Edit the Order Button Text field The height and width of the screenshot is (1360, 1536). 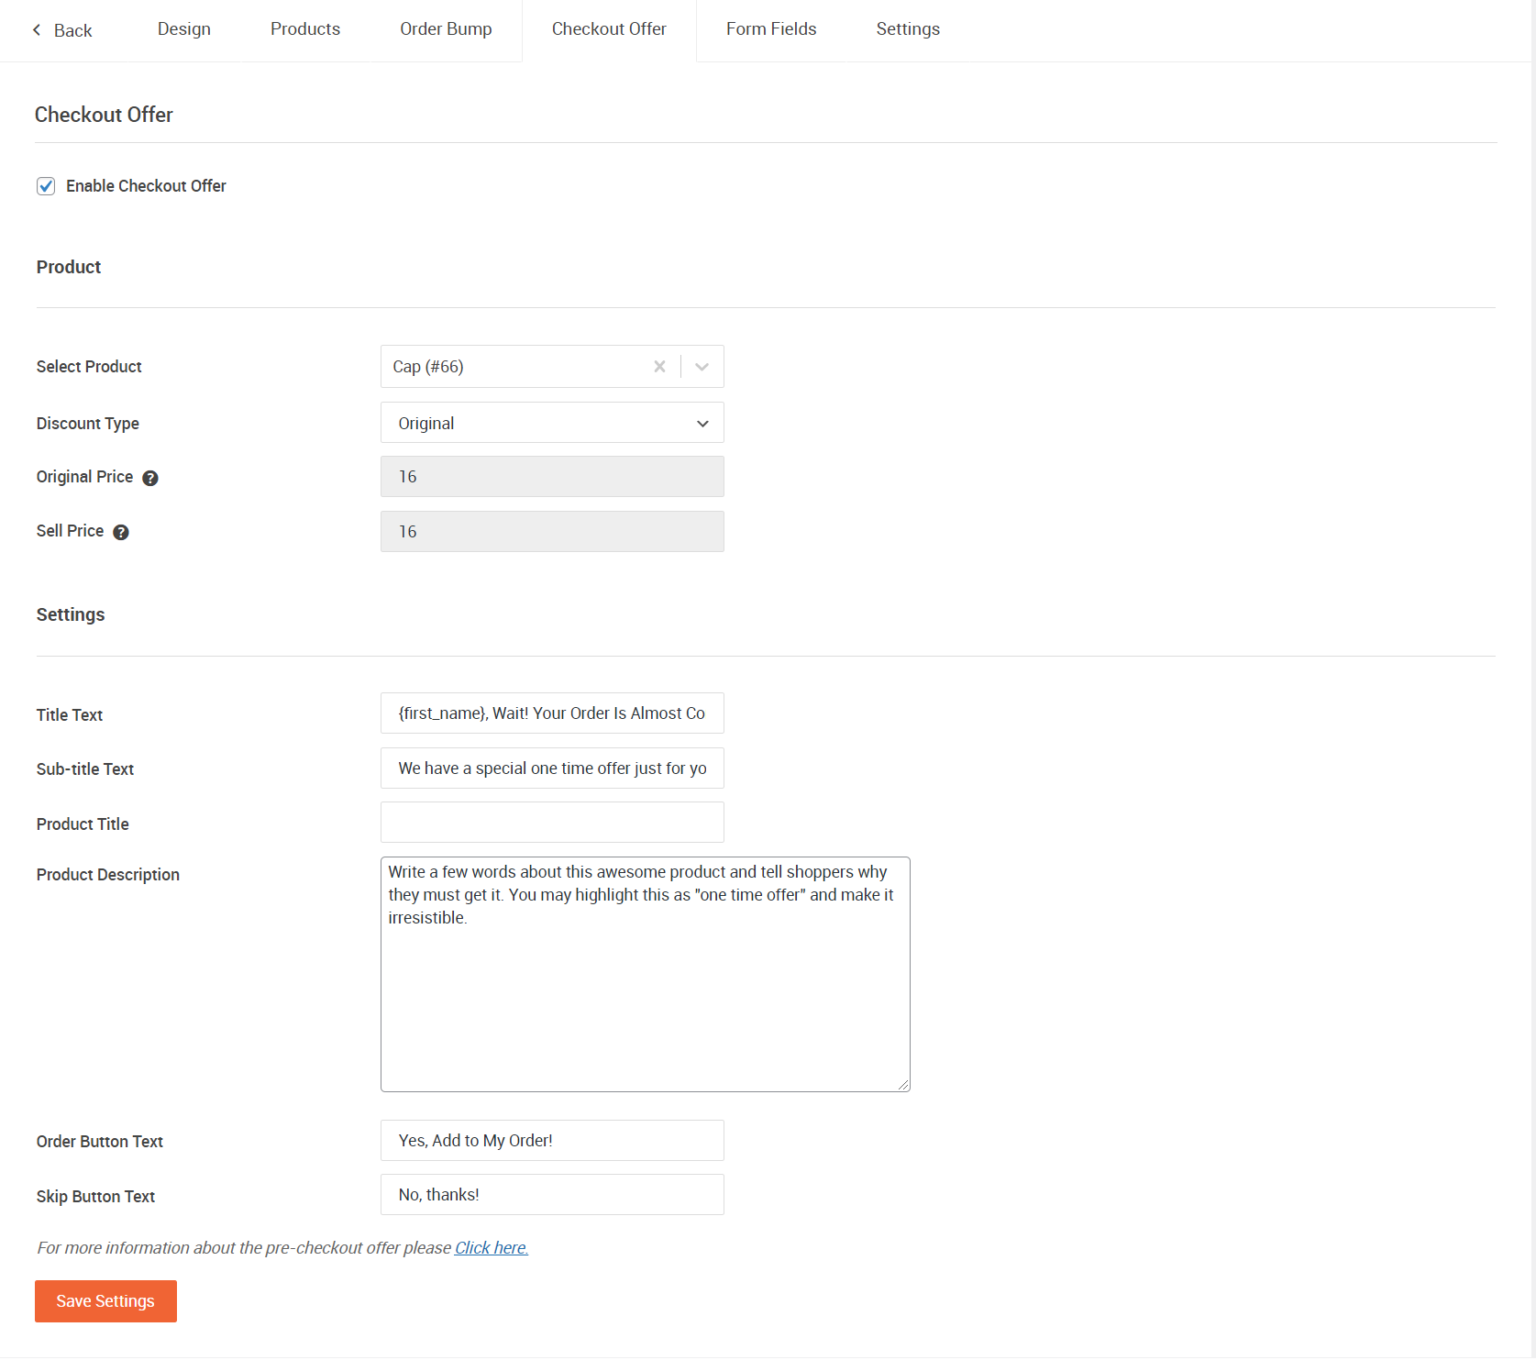pos(551,1140)
